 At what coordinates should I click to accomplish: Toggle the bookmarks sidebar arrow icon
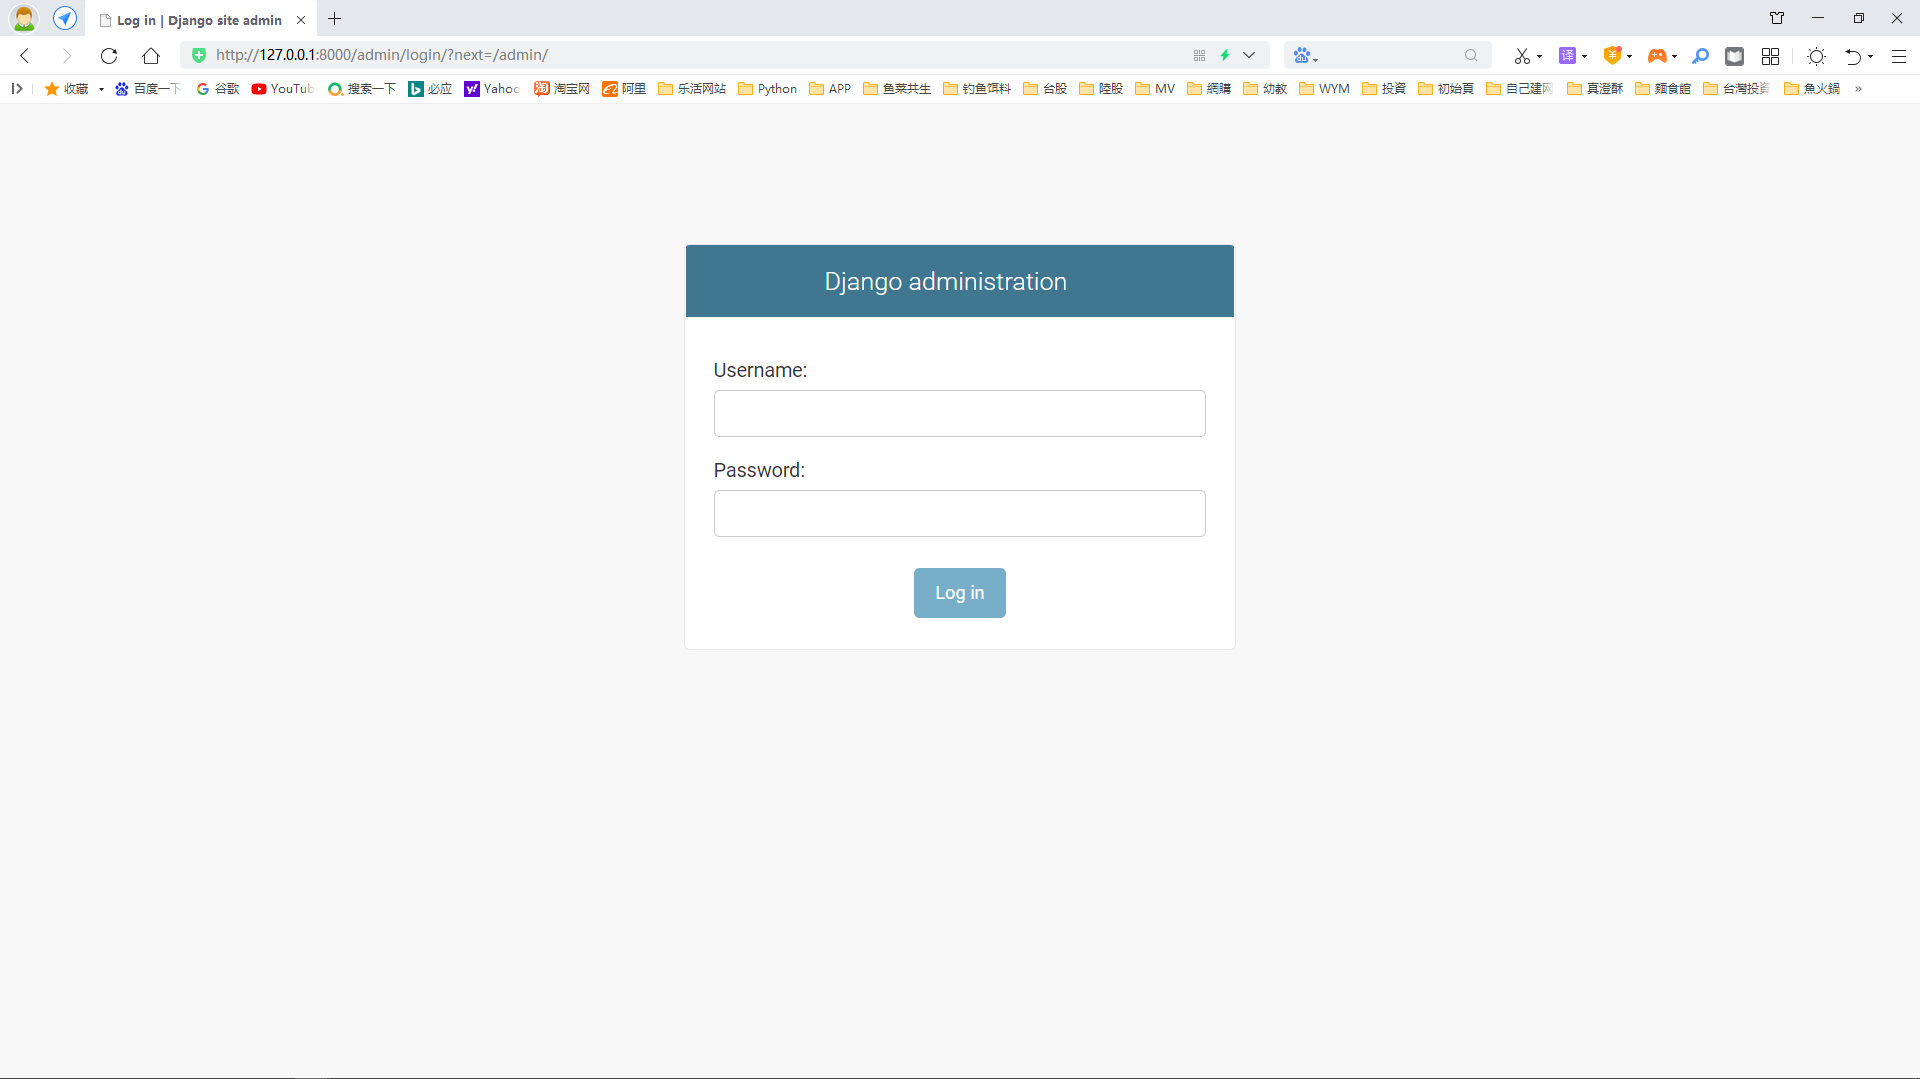click(17, 89)
